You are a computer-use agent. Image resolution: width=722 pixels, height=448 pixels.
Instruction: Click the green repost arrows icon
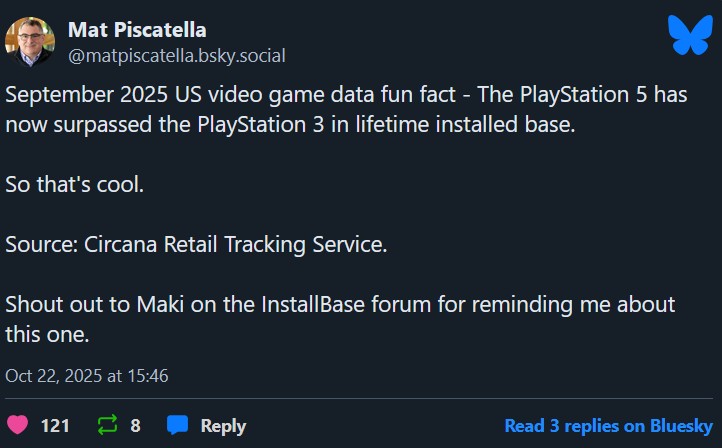click(107, 425)
